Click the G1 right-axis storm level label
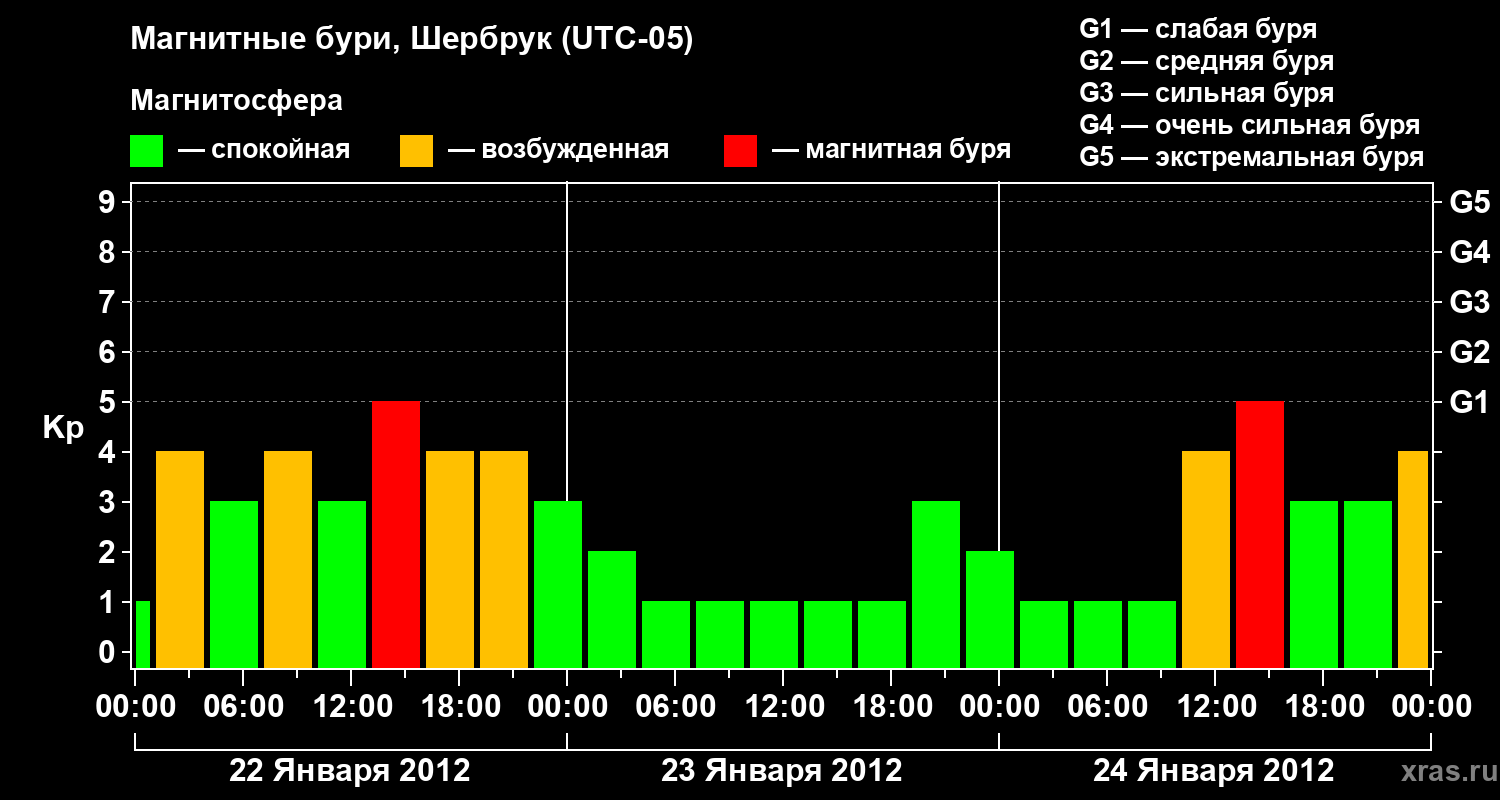 1469,403
